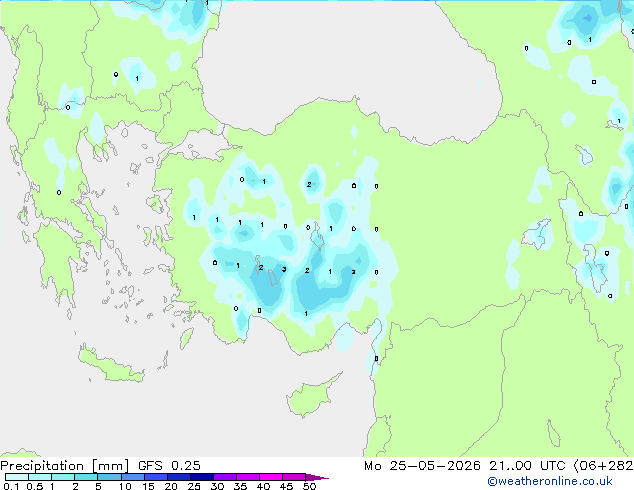
Task: Pick the 0.5–1 mm legend swatch
Action: point(40,477)
